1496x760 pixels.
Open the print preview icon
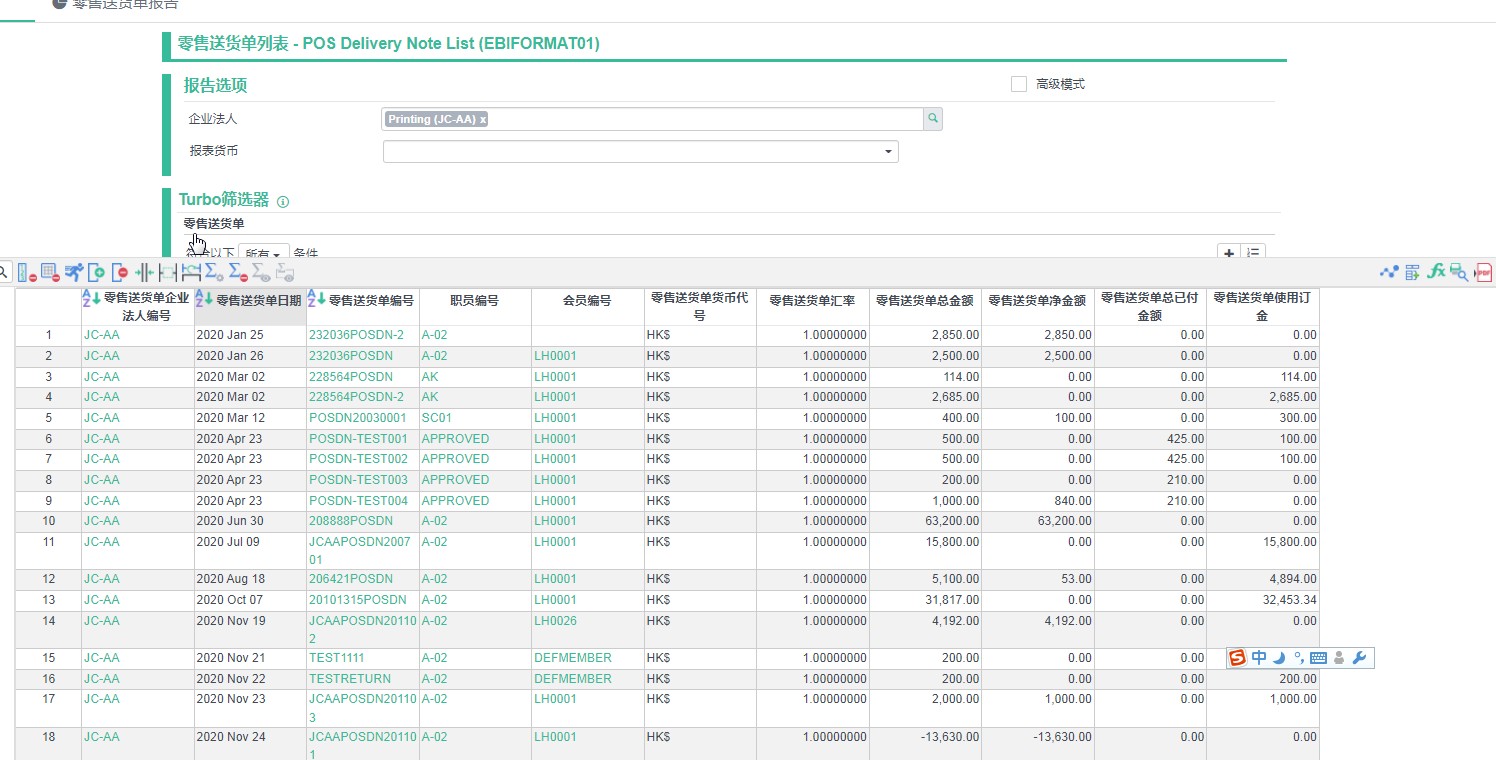[1459, 272]
